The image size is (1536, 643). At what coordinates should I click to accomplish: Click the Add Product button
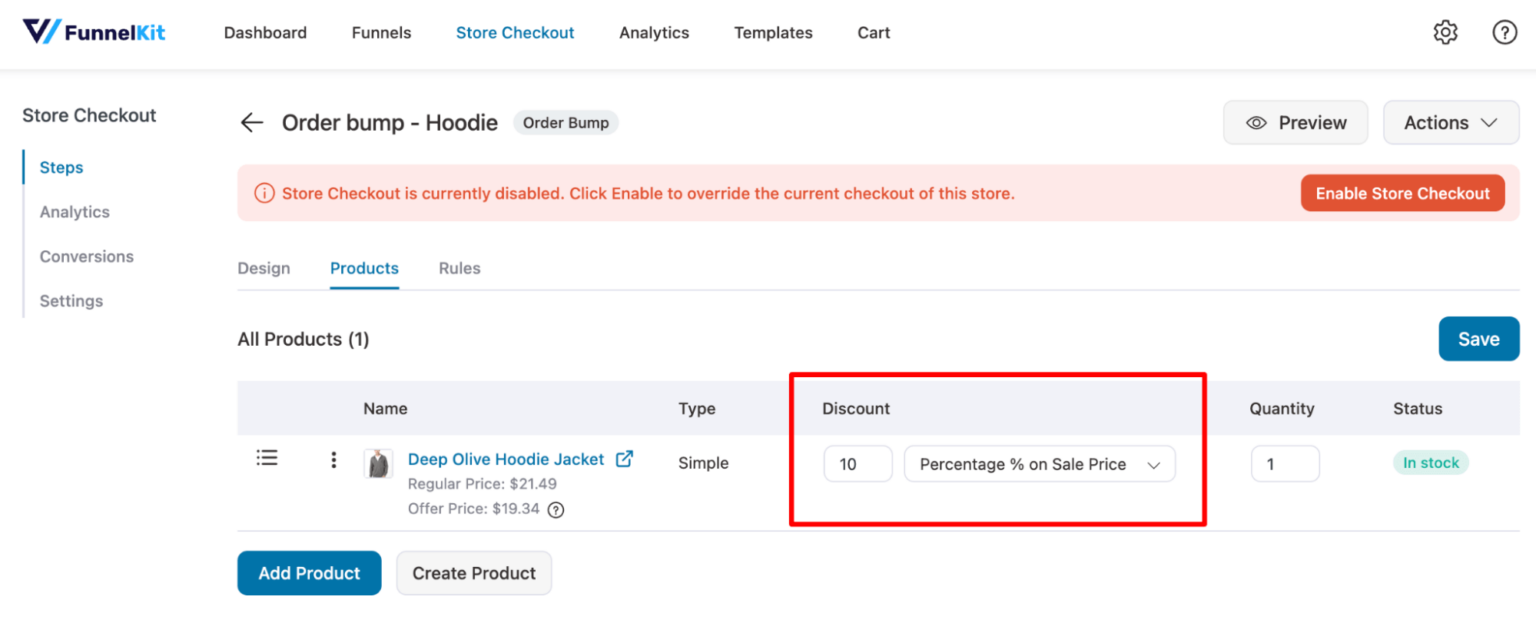(309, 573)
